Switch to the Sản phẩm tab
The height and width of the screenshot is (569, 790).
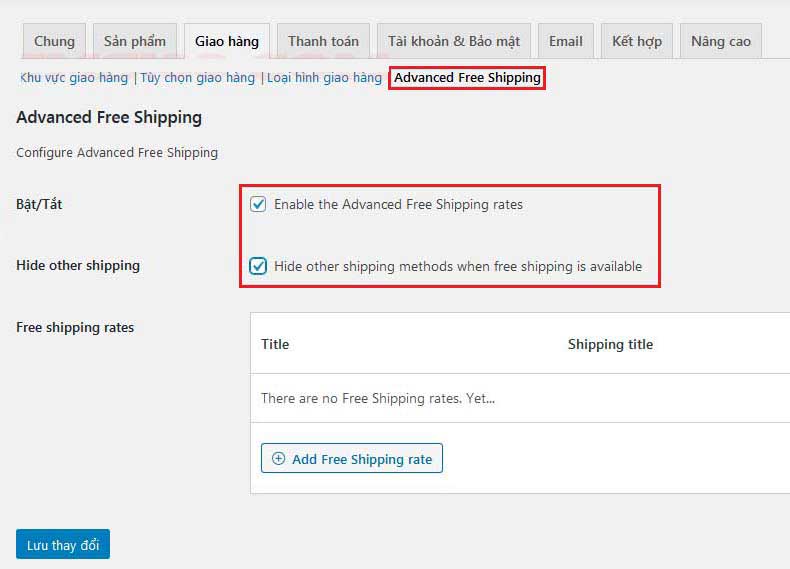coord(135,41)
